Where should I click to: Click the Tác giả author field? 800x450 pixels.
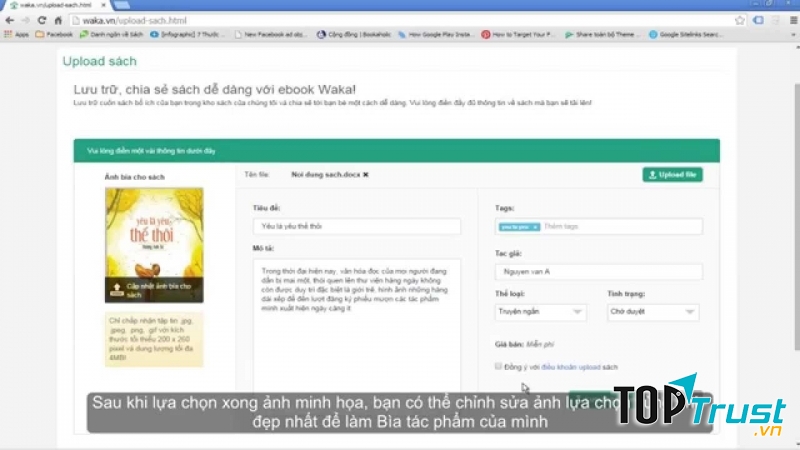click(x=598, y=272)
